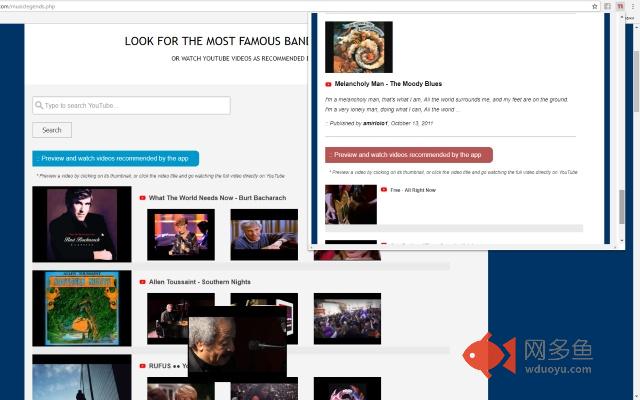
Task: Open 'Allen Toussaint - Southern Nights' title link
Action: coord(200,282)
